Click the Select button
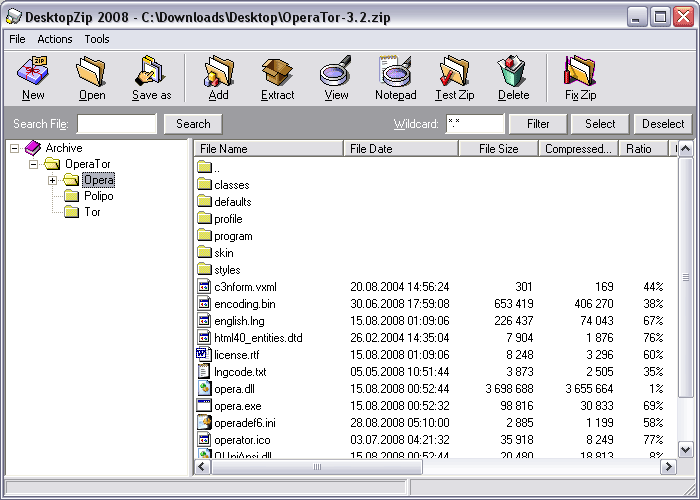The height and width of the screenshot is (500, 700). (x=600, y=124)
